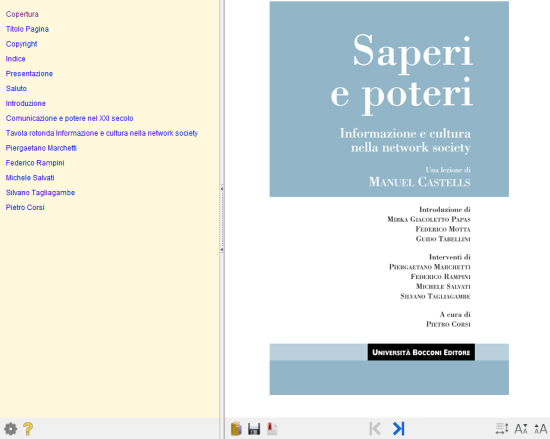Click the floppy disk save icon
The image size is (550, 439).
coord(254,428)
